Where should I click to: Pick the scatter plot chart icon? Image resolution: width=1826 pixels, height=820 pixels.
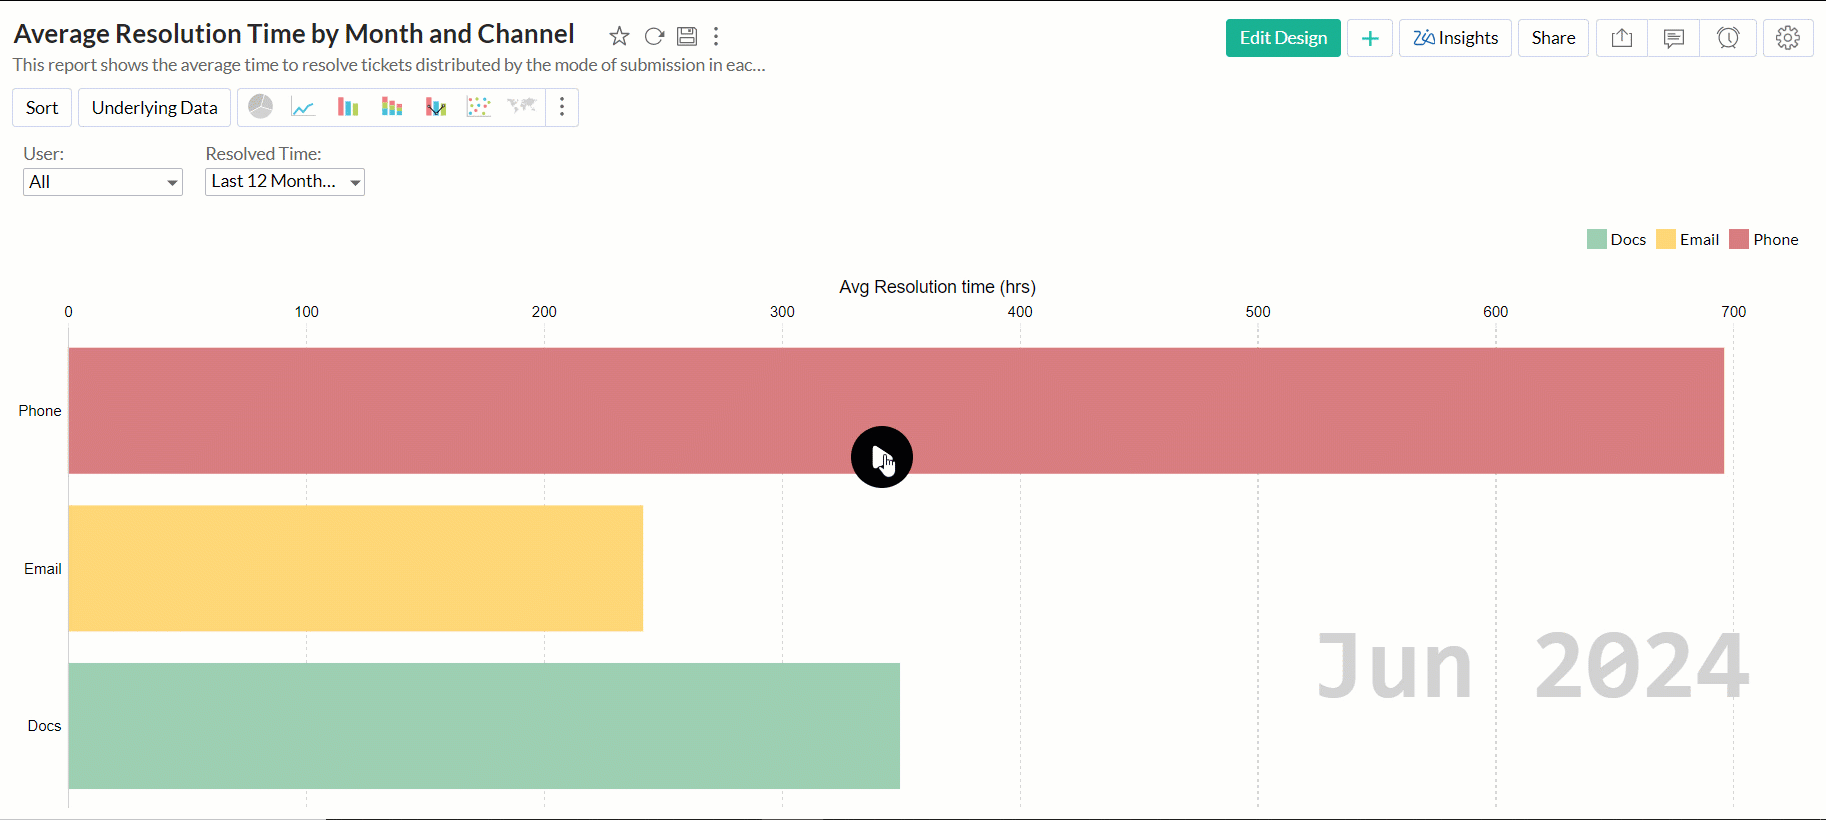pyautogui.click(x=479, y=107)
